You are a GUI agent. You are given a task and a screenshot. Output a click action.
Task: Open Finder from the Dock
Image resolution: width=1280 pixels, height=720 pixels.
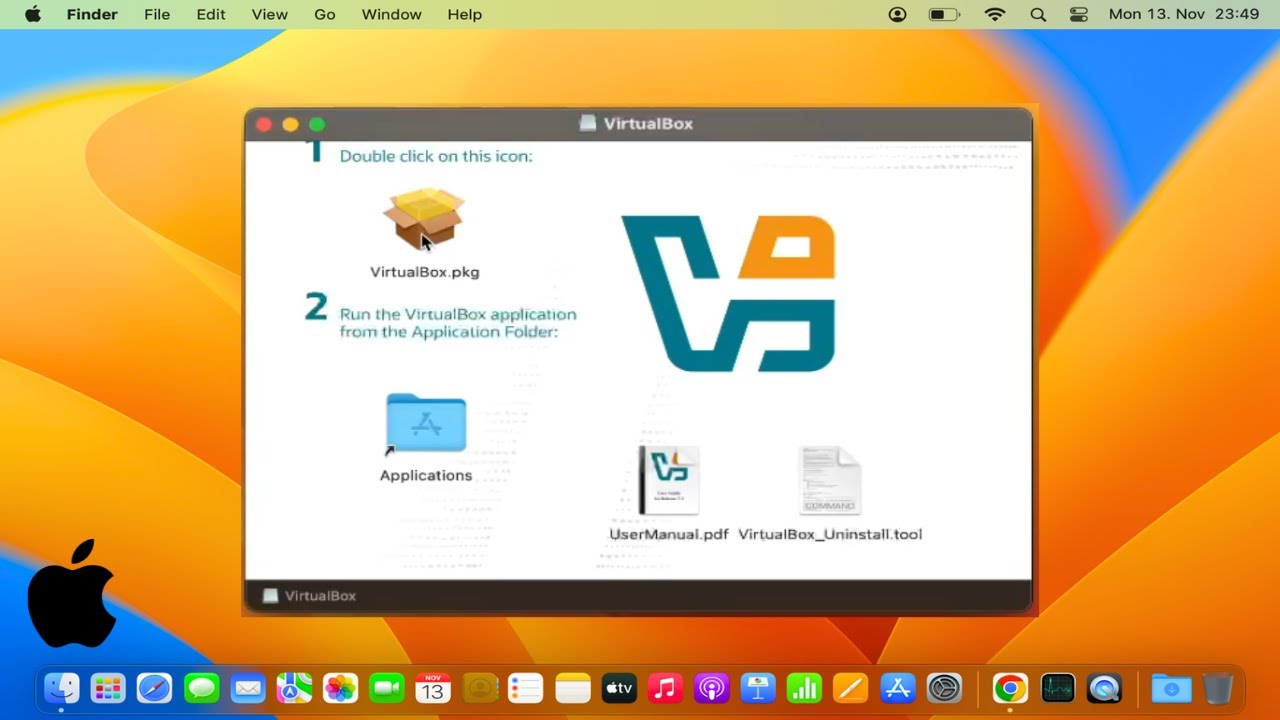coord(62,689)
